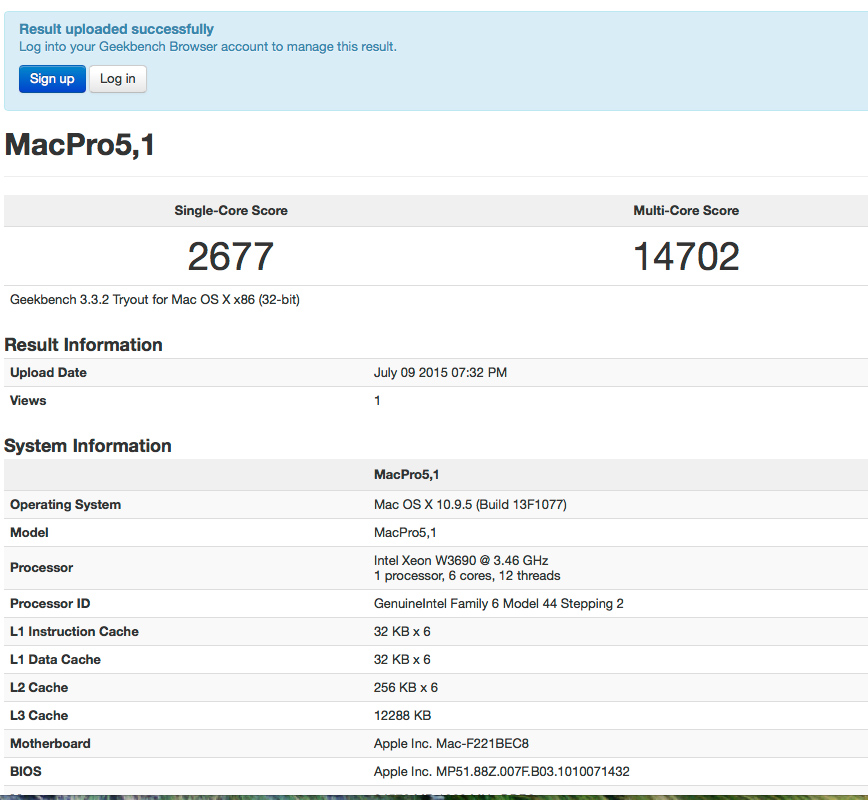Select the single-core score value 2677
This screenshot has height=800, width=868.
point(231,256)
